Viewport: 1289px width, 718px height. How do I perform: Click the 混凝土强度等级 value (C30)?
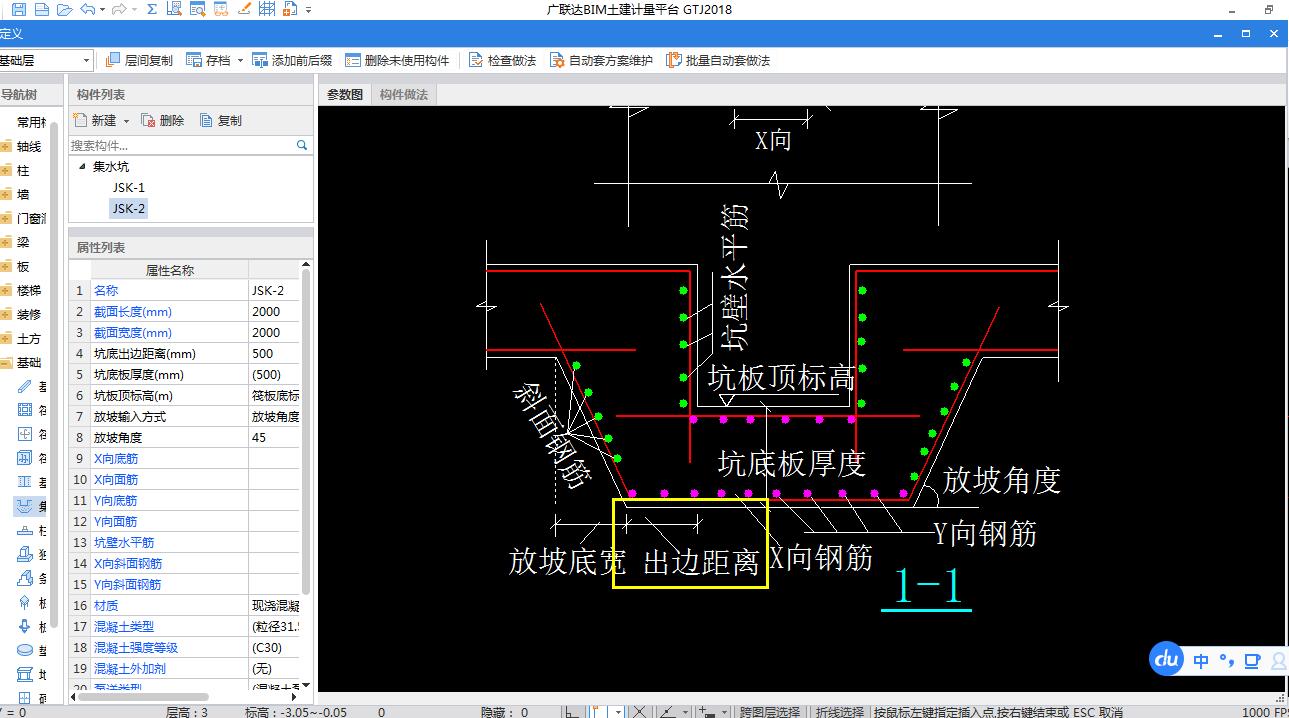click(274, 647)
